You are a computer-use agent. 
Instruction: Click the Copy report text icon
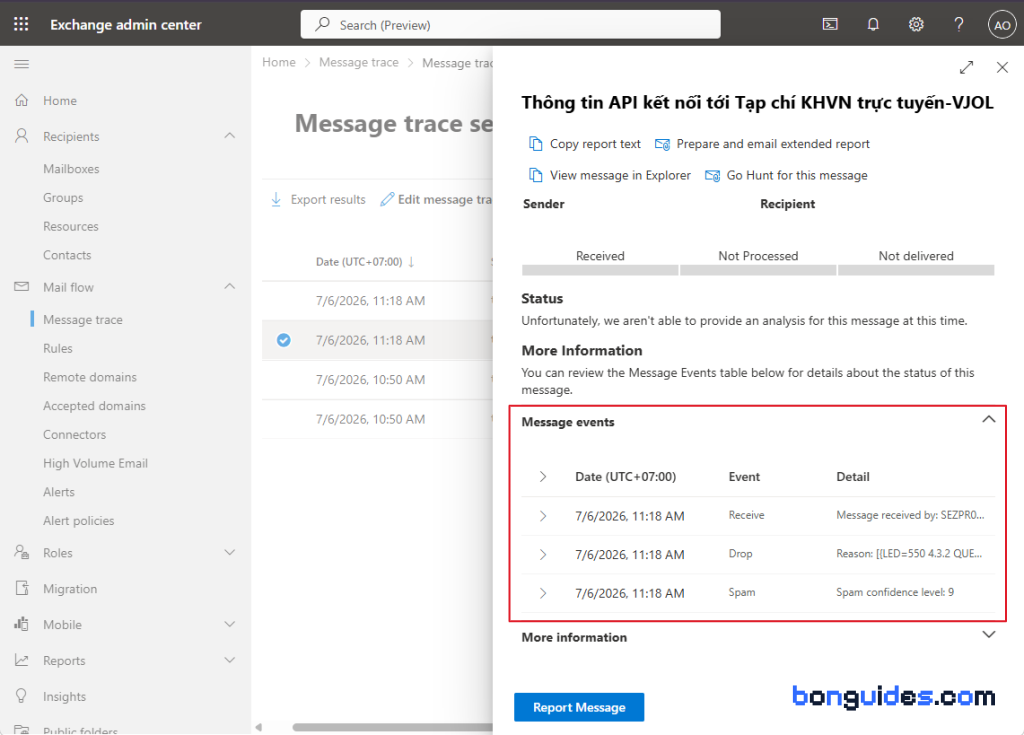pos(536,144)
